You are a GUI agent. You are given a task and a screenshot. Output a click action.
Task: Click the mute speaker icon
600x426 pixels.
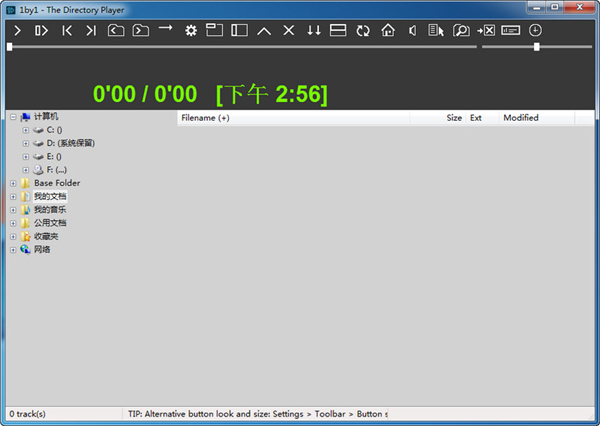(x=412, y=31)
